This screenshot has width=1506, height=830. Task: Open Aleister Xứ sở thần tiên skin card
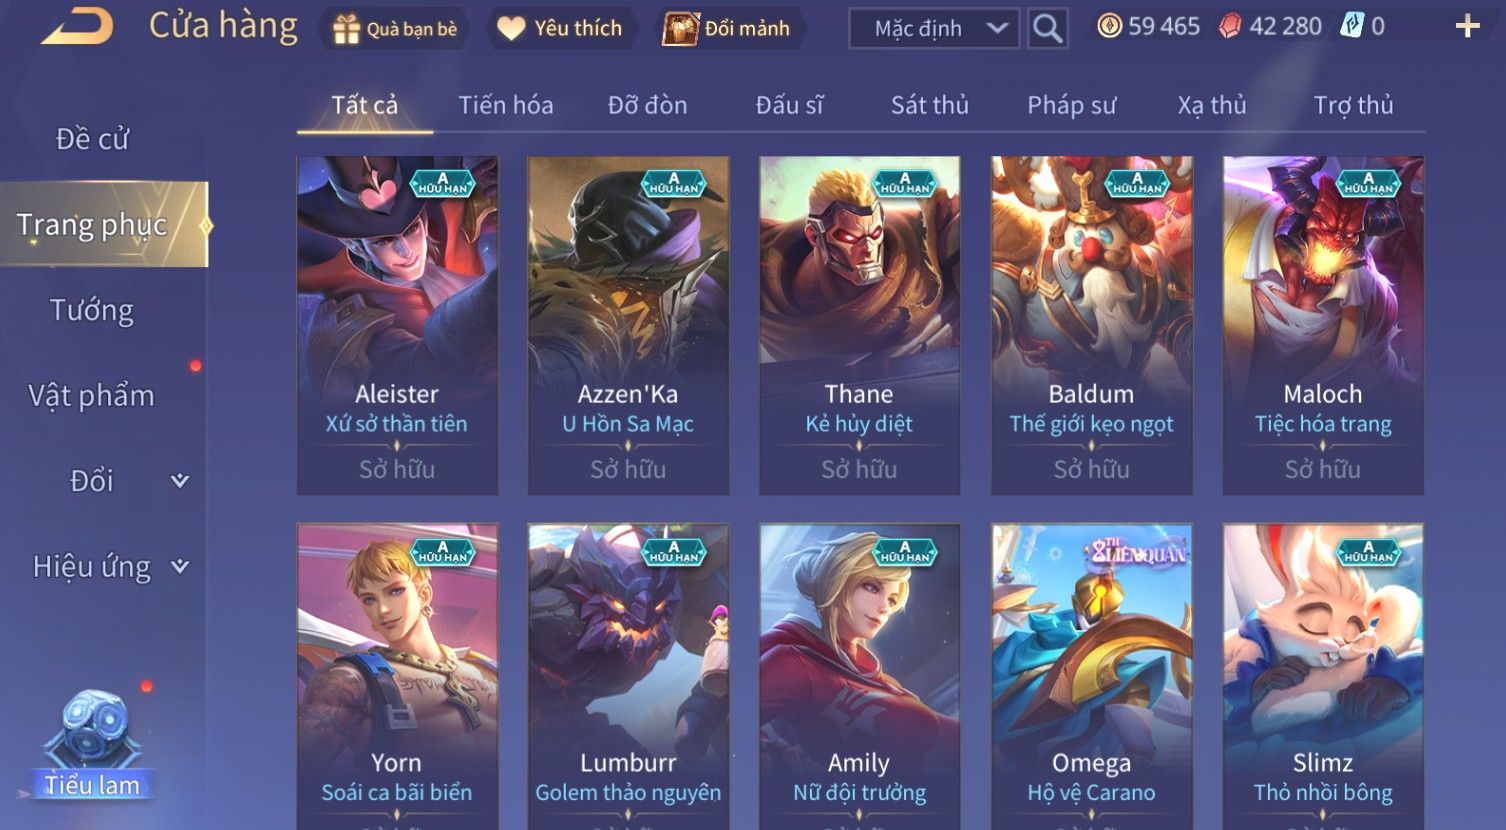pos(397,325)
